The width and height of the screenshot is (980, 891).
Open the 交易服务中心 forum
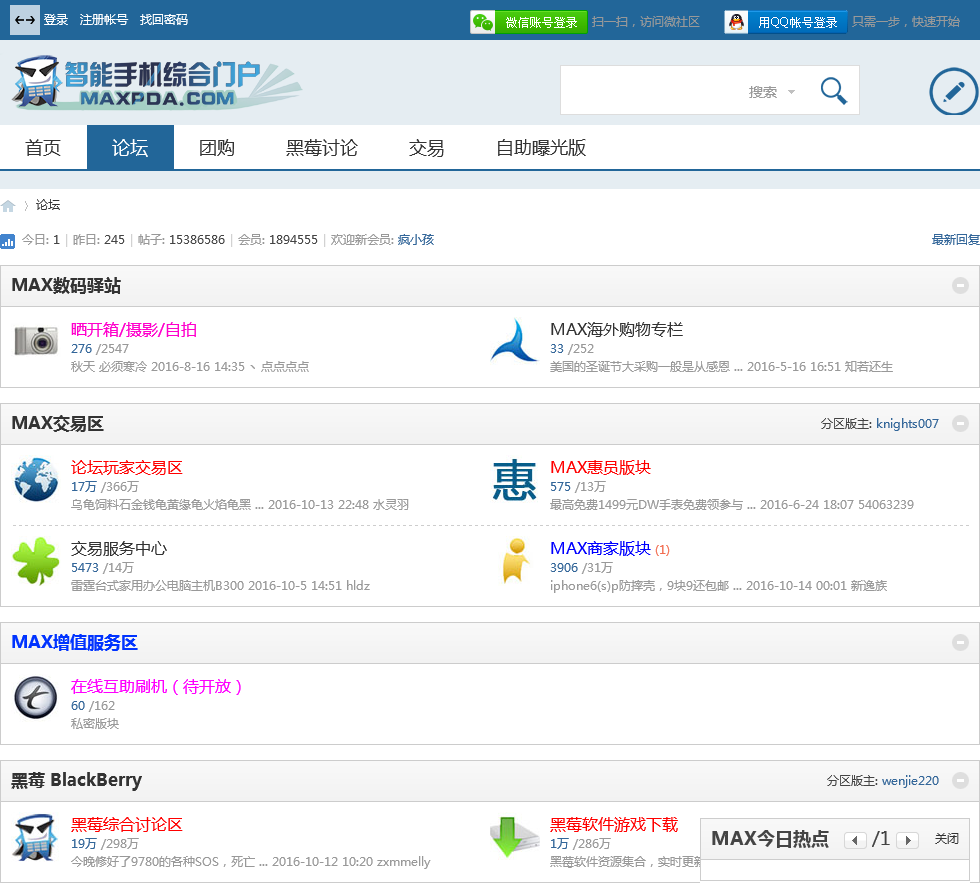tap(119, 549)
